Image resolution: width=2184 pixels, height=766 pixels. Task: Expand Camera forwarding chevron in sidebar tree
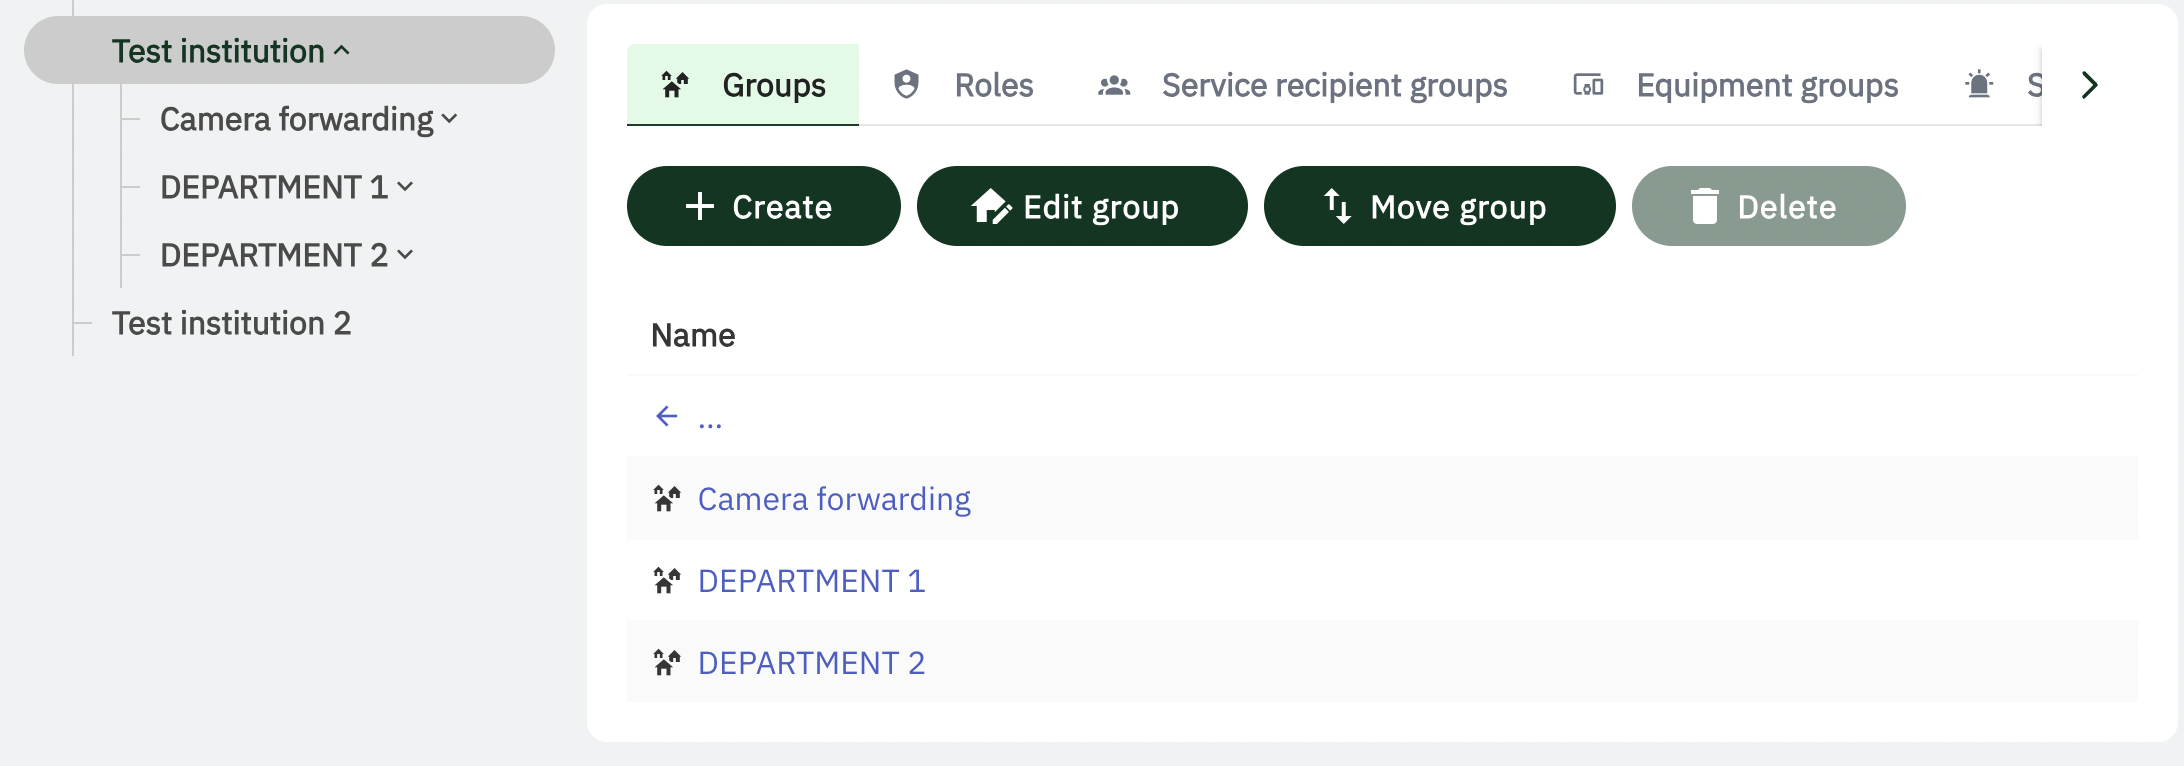450,119
